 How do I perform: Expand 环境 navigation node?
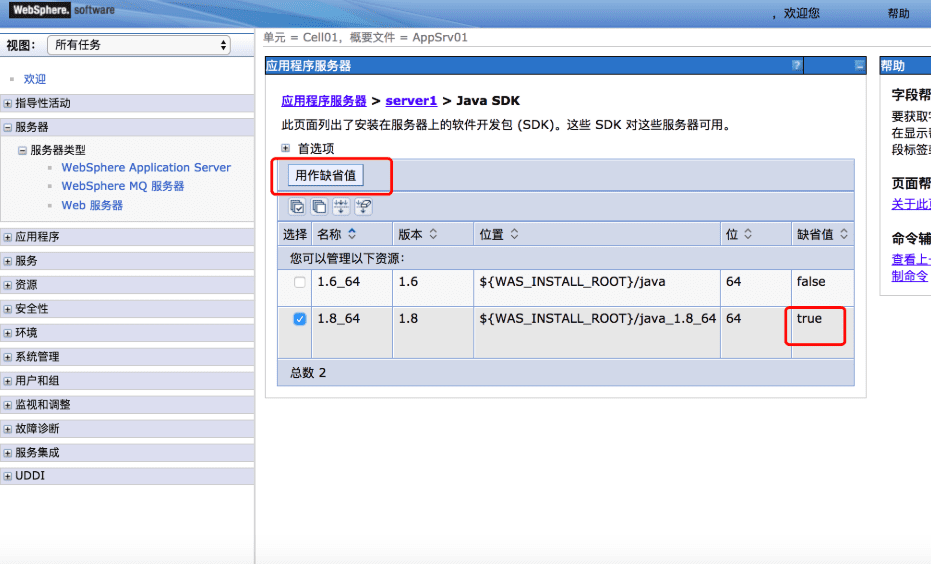point(7,332)
